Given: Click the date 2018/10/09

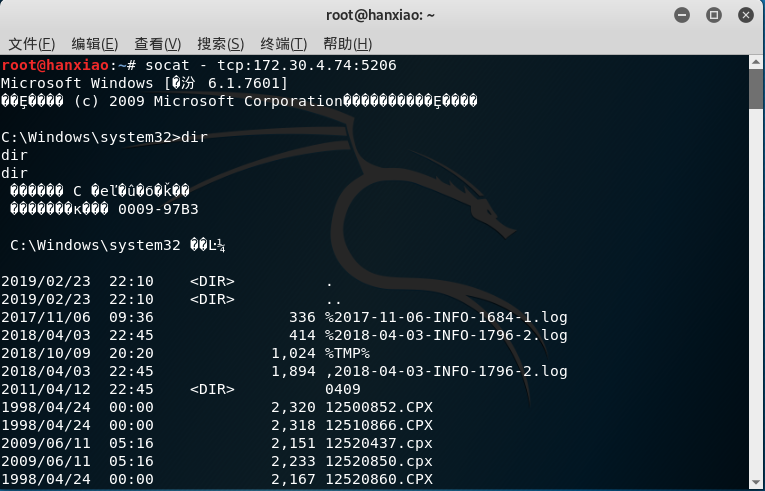Looking at the screenshot, I should tap(46, 353).
